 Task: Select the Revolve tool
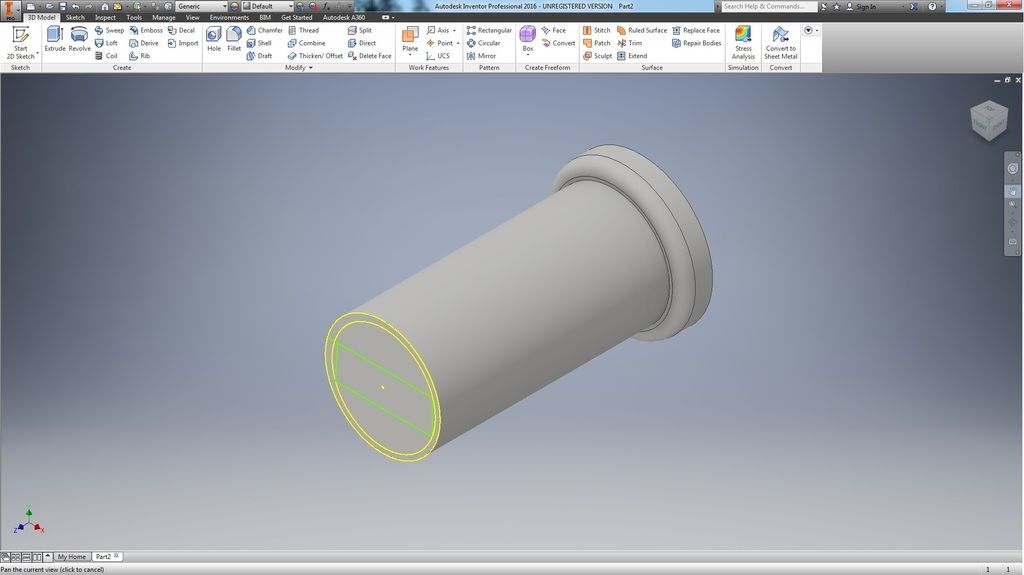coord(79,39)
